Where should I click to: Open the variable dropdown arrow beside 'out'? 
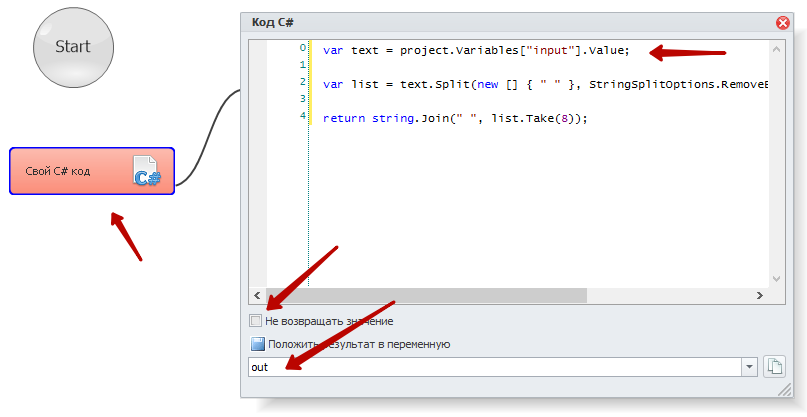pos(749,367)
